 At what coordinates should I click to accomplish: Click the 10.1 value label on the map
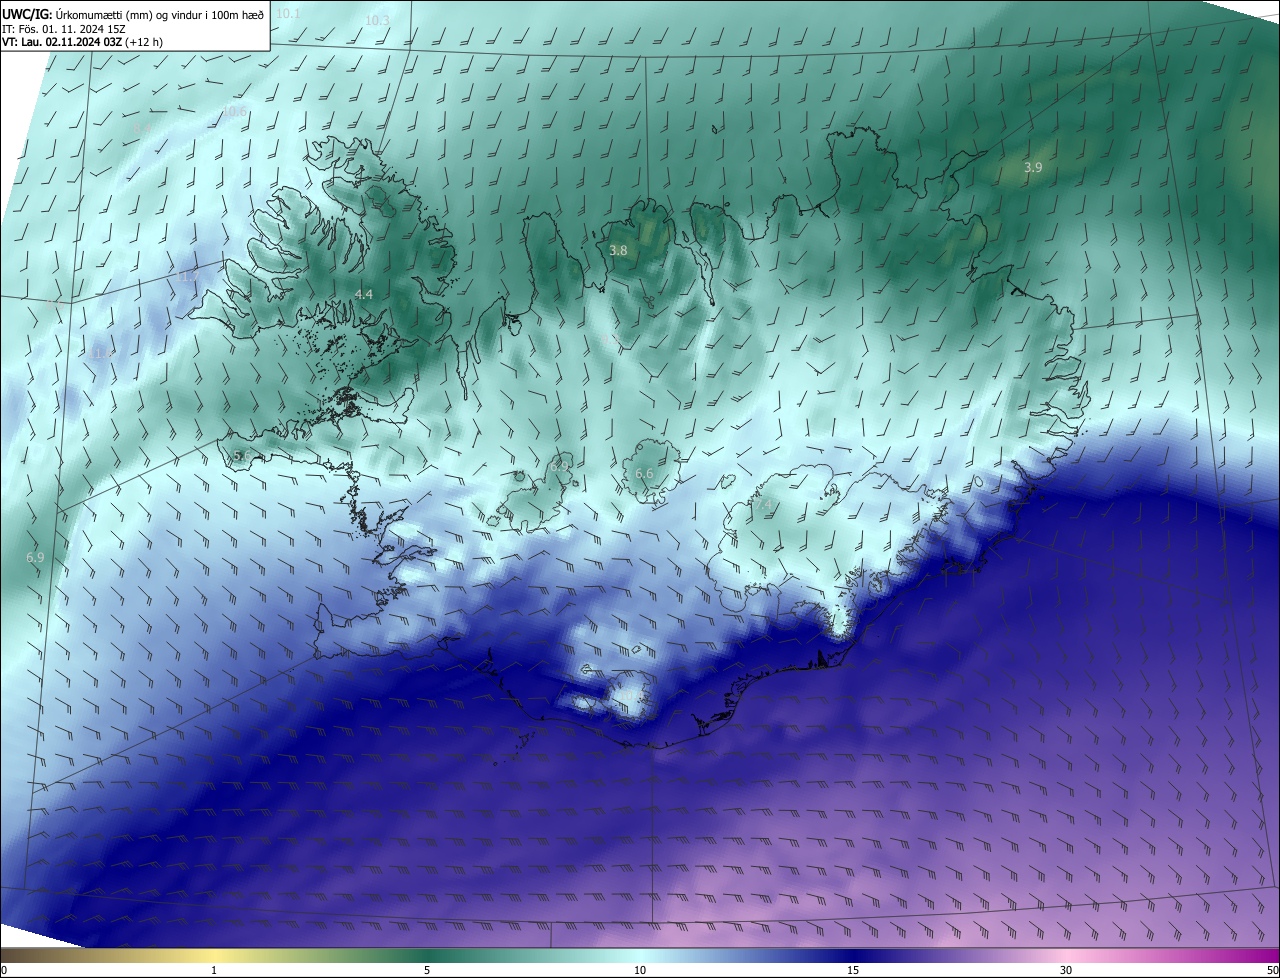(x=287, y=13)
